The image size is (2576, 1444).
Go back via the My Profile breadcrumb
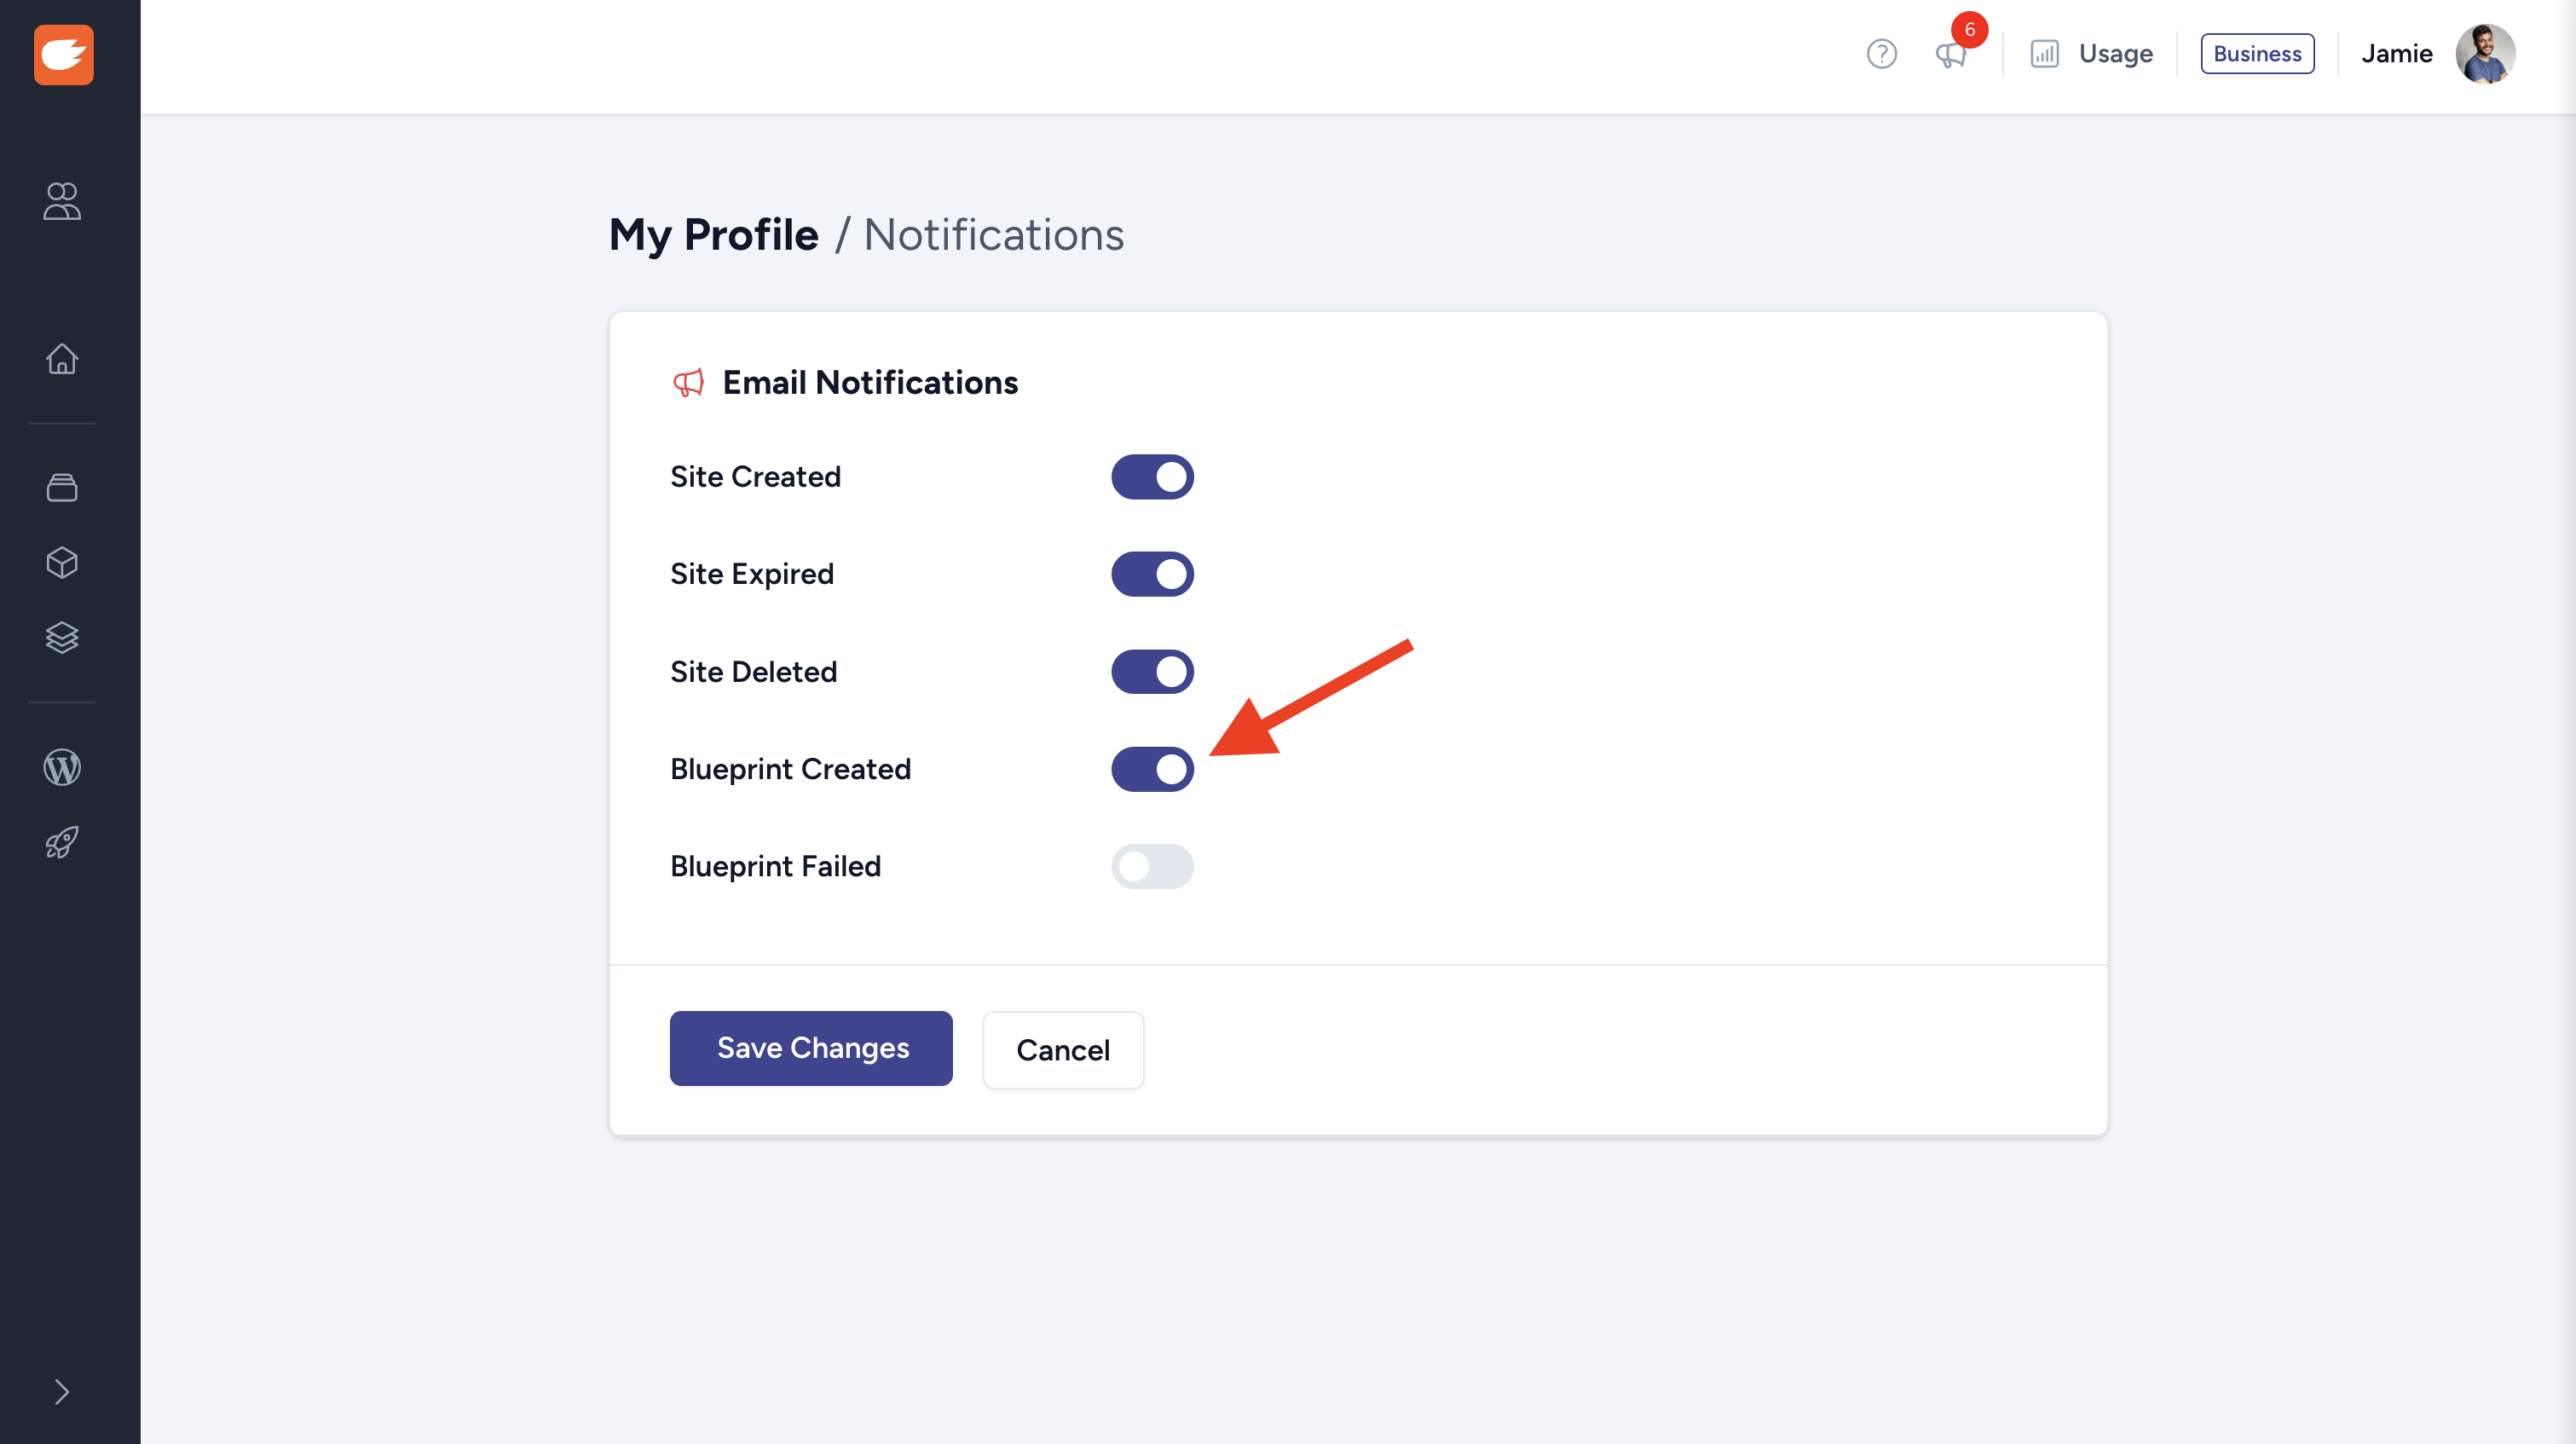[713, 234]
